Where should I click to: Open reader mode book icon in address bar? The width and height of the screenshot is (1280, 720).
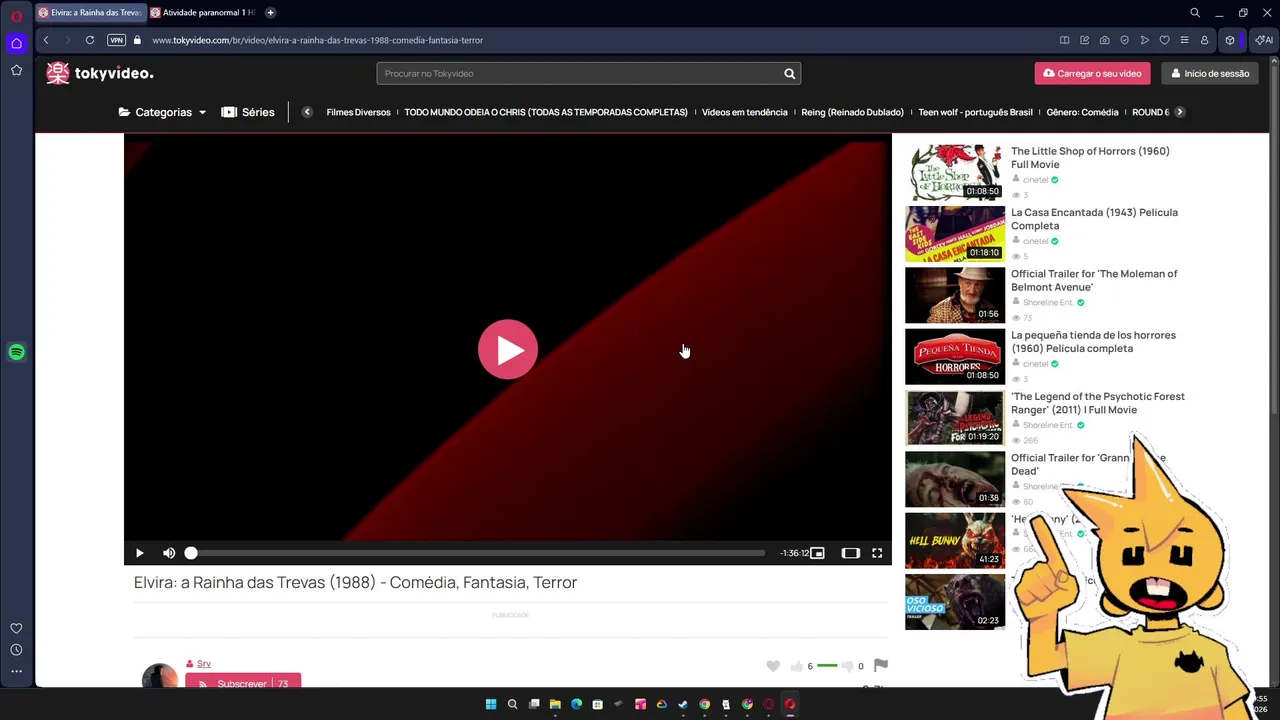point(1064,40)
